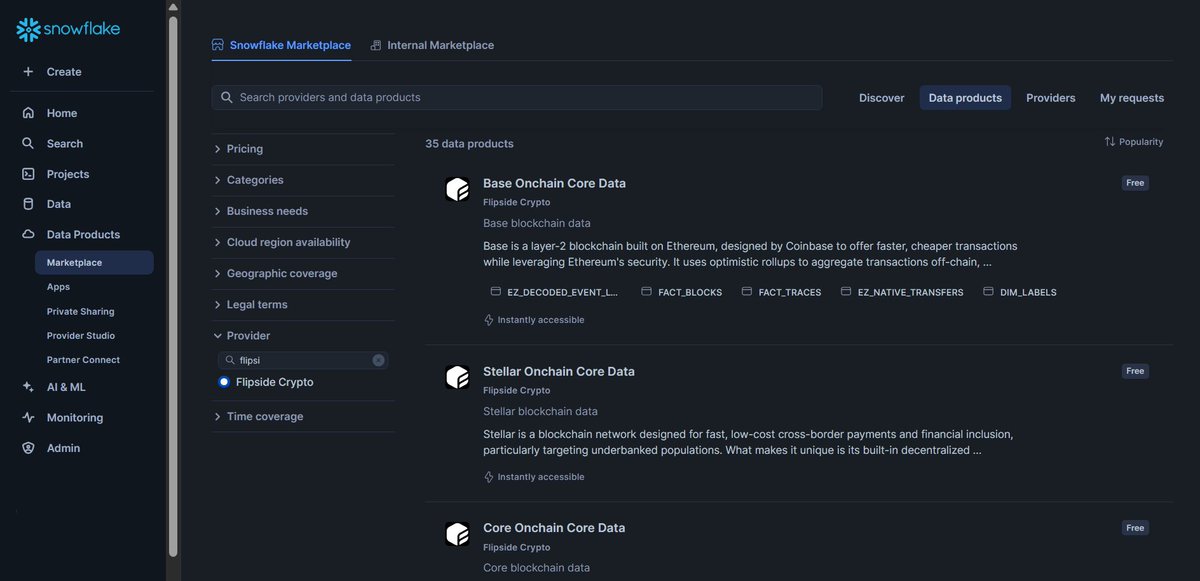Click lightning icon under Base Onchain listing
The image size is (1200, 581).
pos(489,320)
